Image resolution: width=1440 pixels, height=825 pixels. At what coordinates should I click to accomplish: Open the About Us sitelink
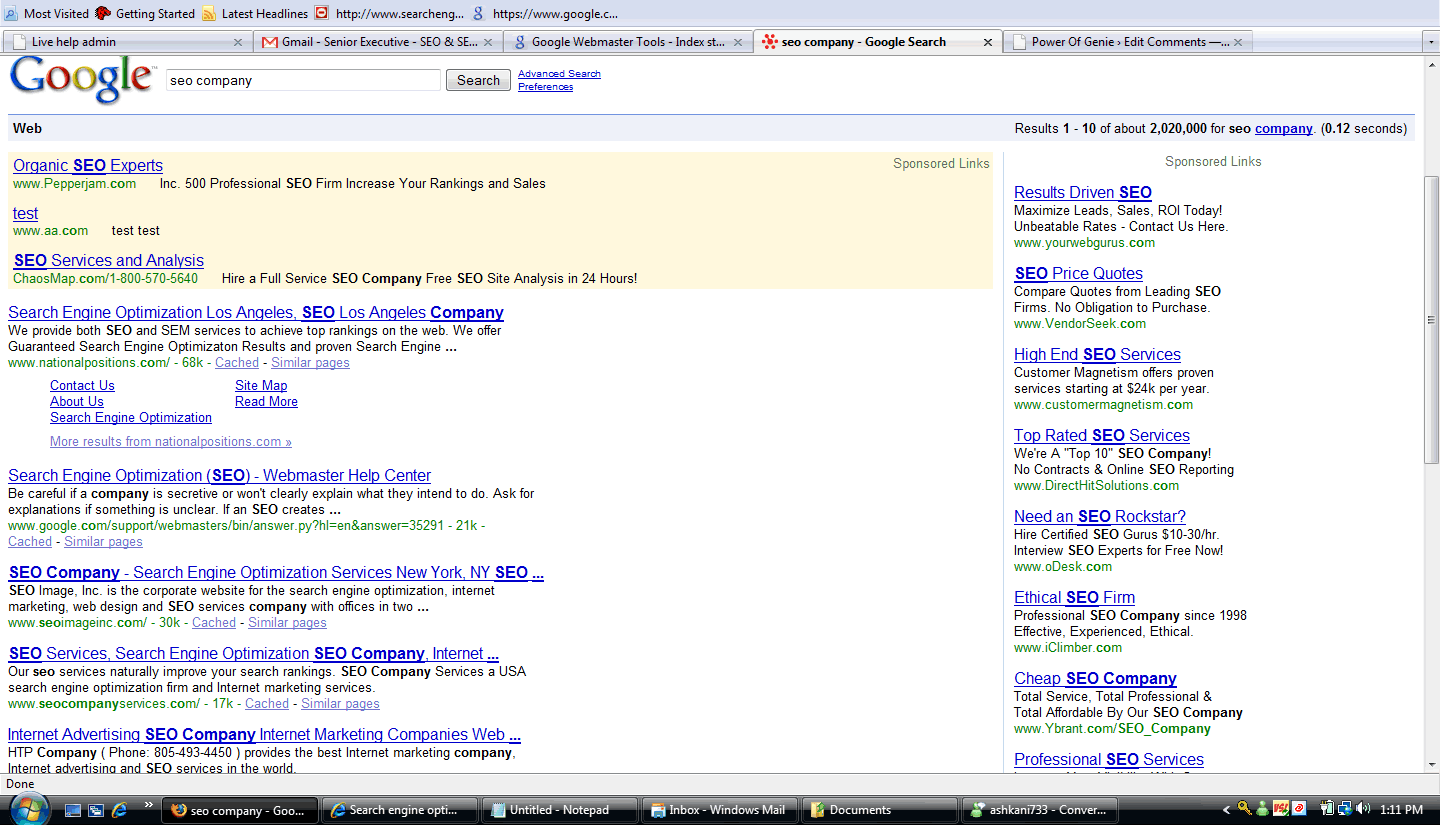coord(77,402)
